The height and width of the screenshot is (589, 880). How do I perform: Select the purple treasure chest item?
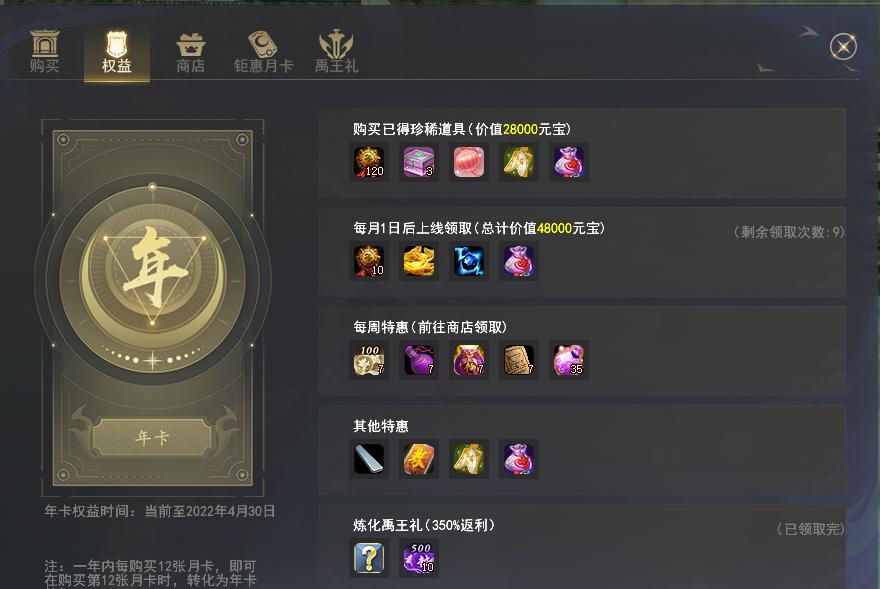(419, 162)
